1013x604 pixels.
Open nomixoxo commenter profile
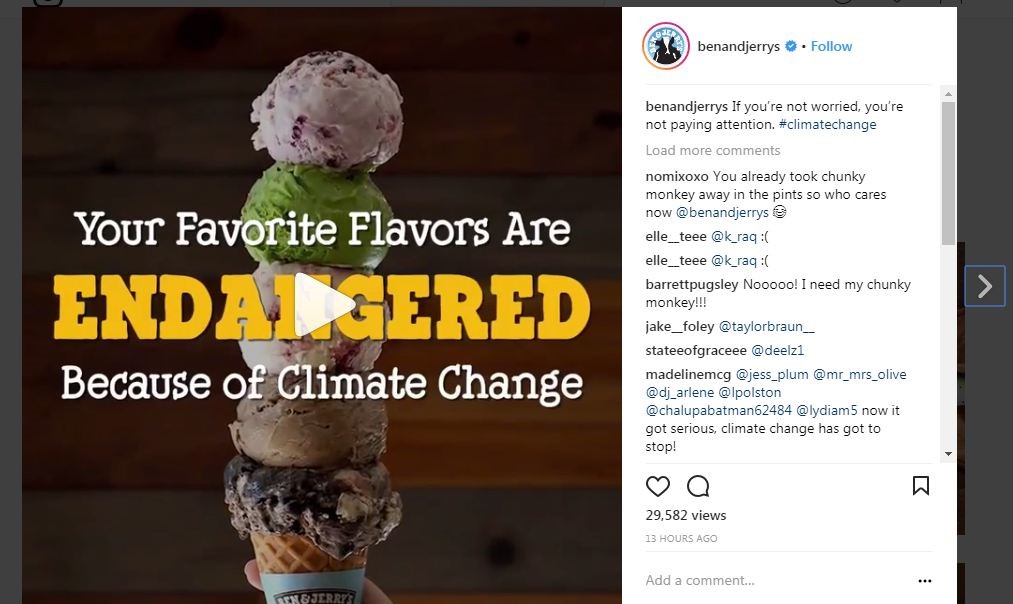[x=677, y=177]
